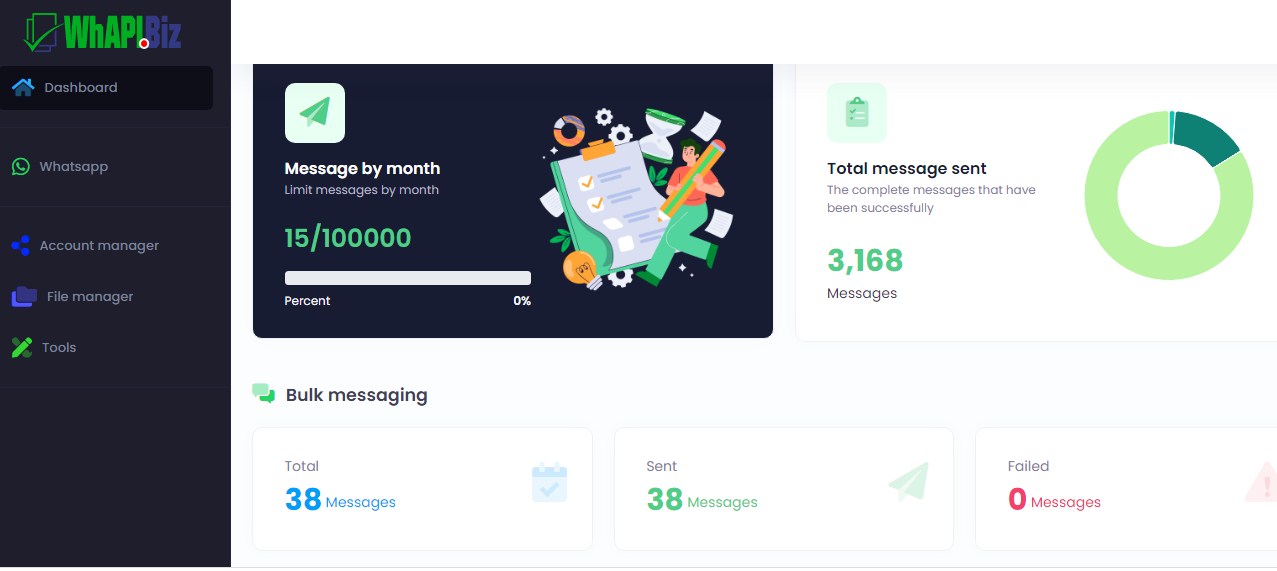
Task: Click the clipboard icon above Total message sent
Action: tap(857, 113)
